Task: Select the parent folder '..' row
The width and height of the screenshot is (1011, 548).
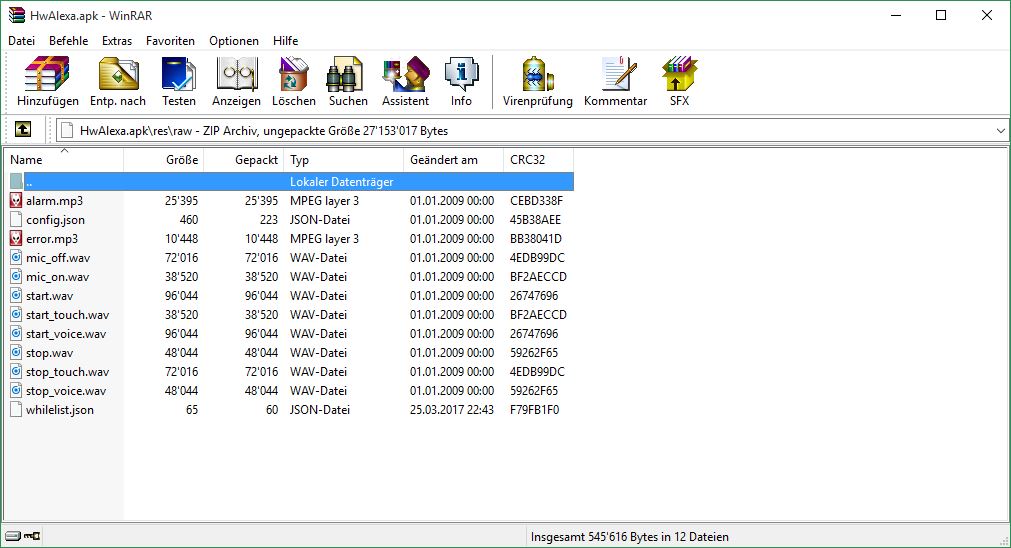Action: coord(289,182)
